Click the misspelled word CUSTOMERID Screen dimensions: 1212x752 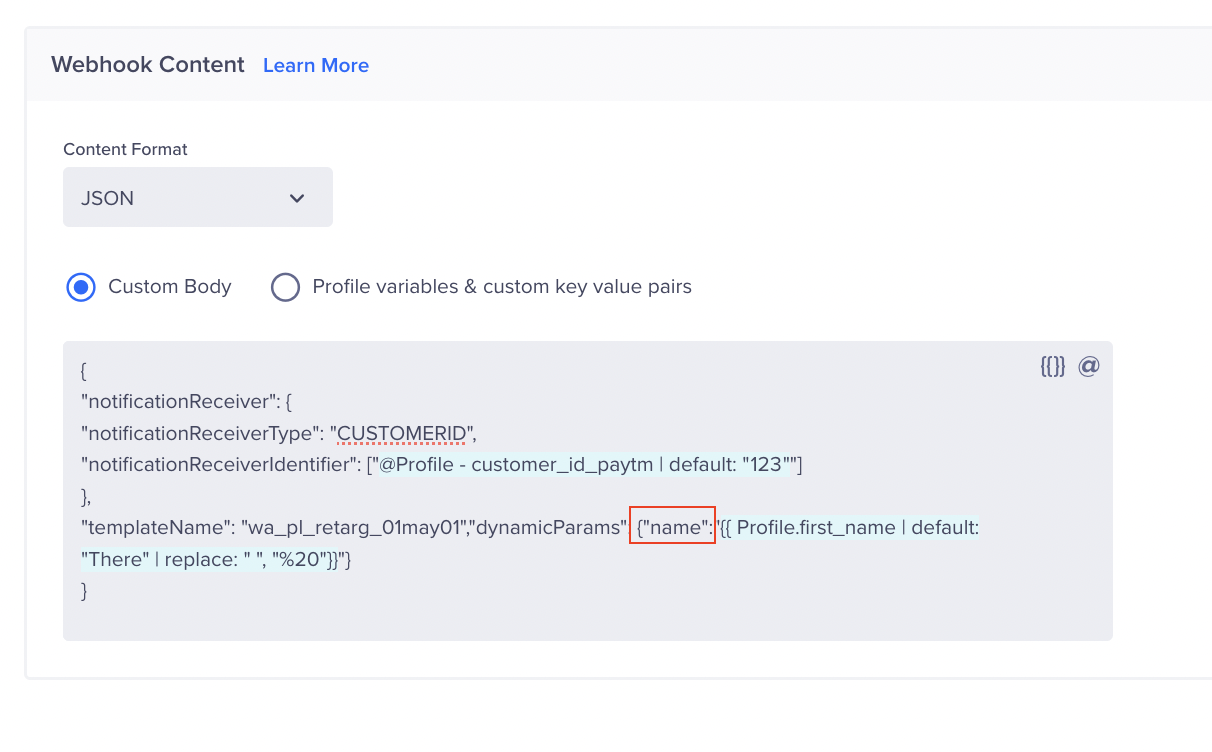(402, 433)
